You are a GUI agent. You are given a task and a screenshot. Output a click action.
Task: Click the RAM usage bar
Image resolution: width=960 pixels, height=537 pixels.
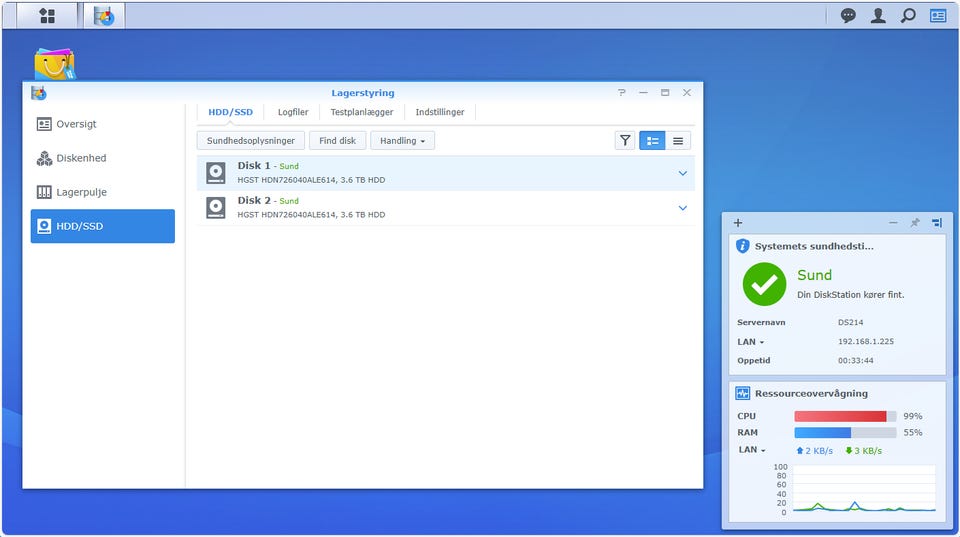[x=845, y=433]
